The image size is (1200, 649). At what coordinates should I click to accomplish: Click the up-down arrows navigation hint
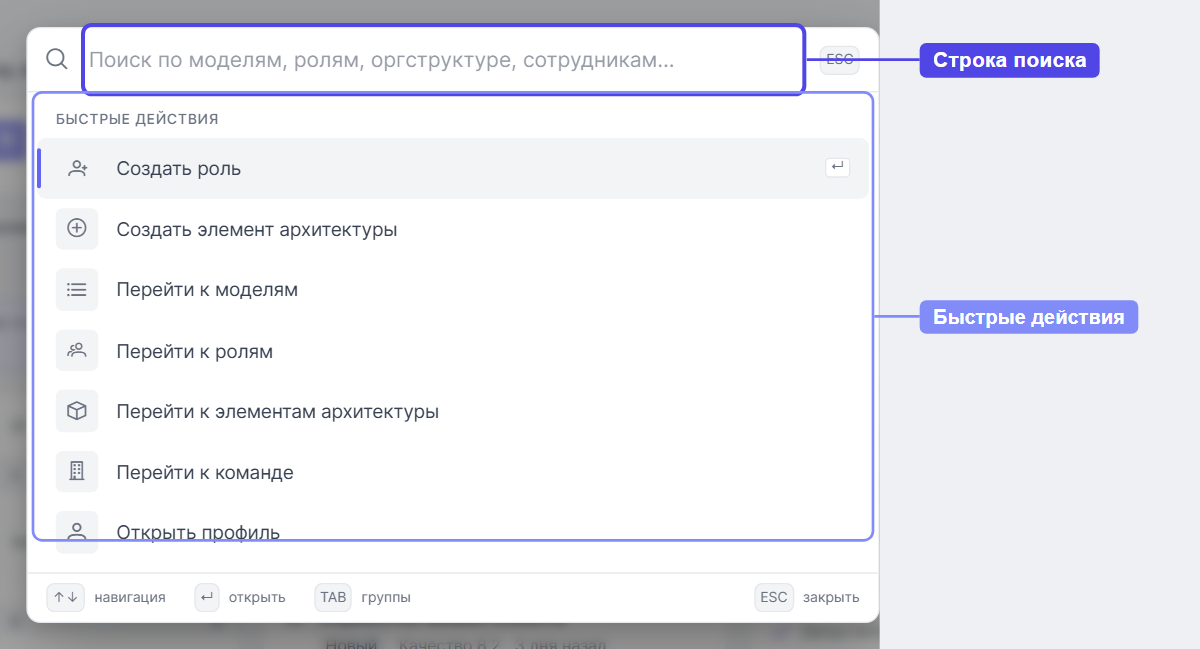click(66, 597)
